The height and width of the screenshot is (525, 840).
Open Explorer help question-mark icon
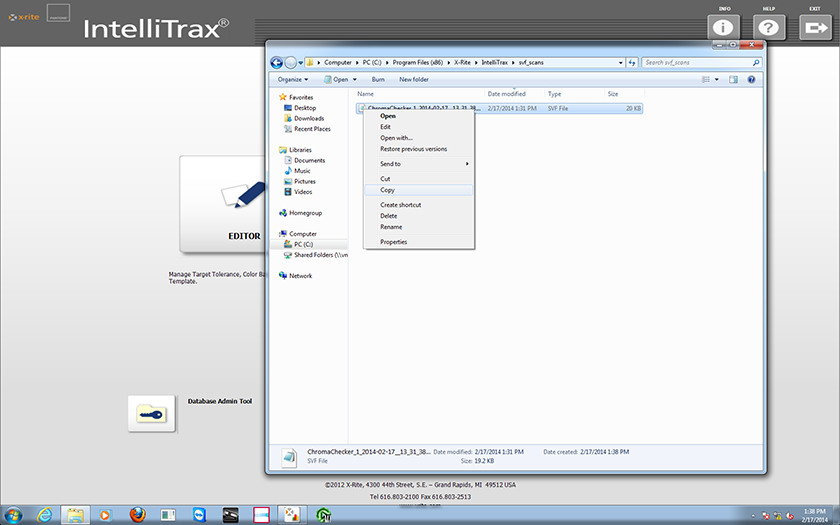[x=752, y=79]
